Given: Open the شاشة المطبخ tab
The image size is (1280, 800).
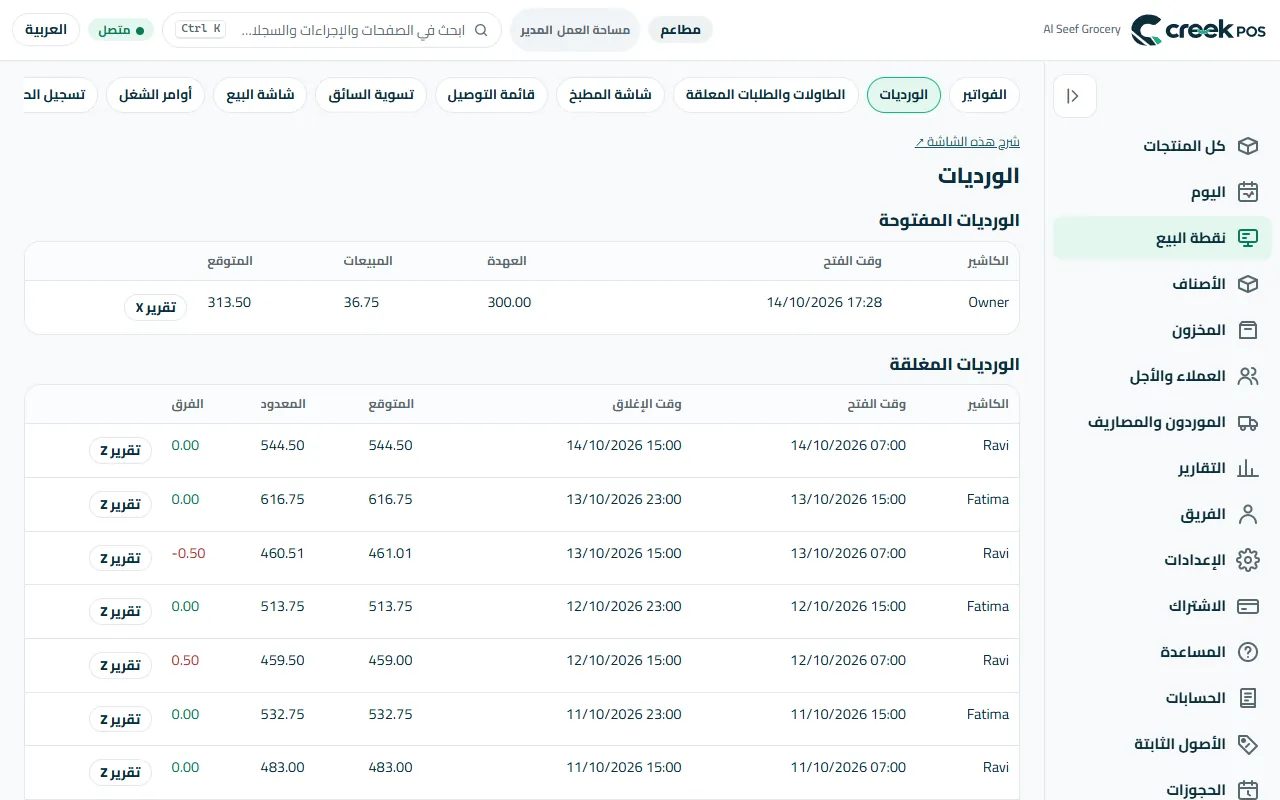Looking at the screenshot, I should [610, 95].
